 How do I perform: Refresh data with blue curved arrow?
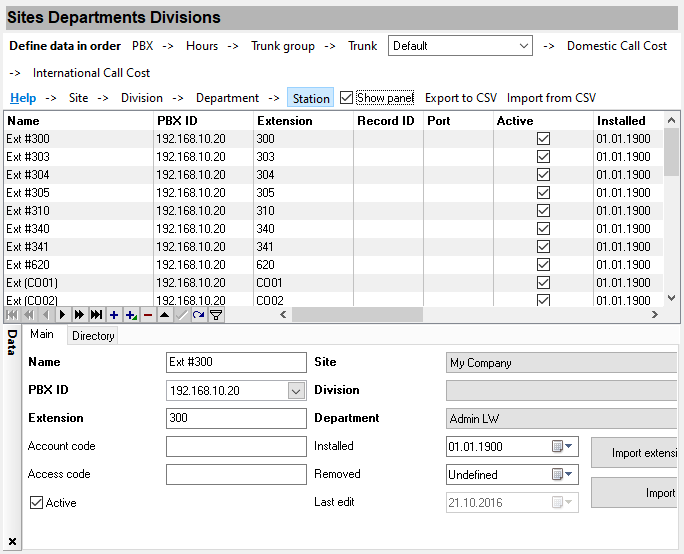point(198,315)
